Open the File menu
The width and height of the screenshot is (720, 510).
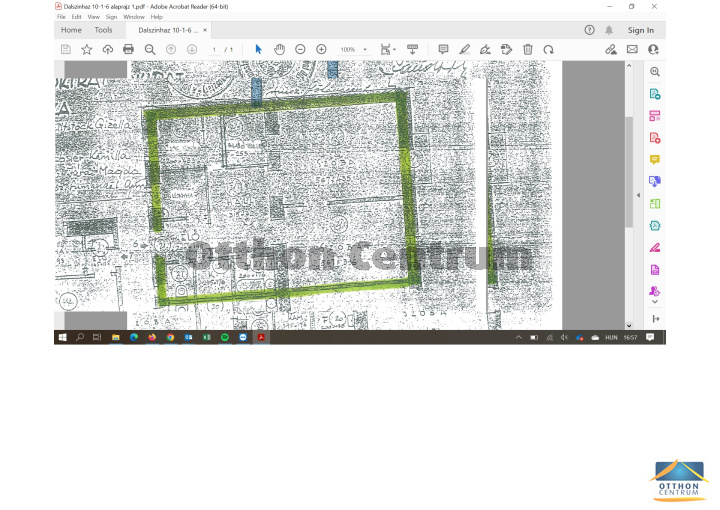point(61,17)
